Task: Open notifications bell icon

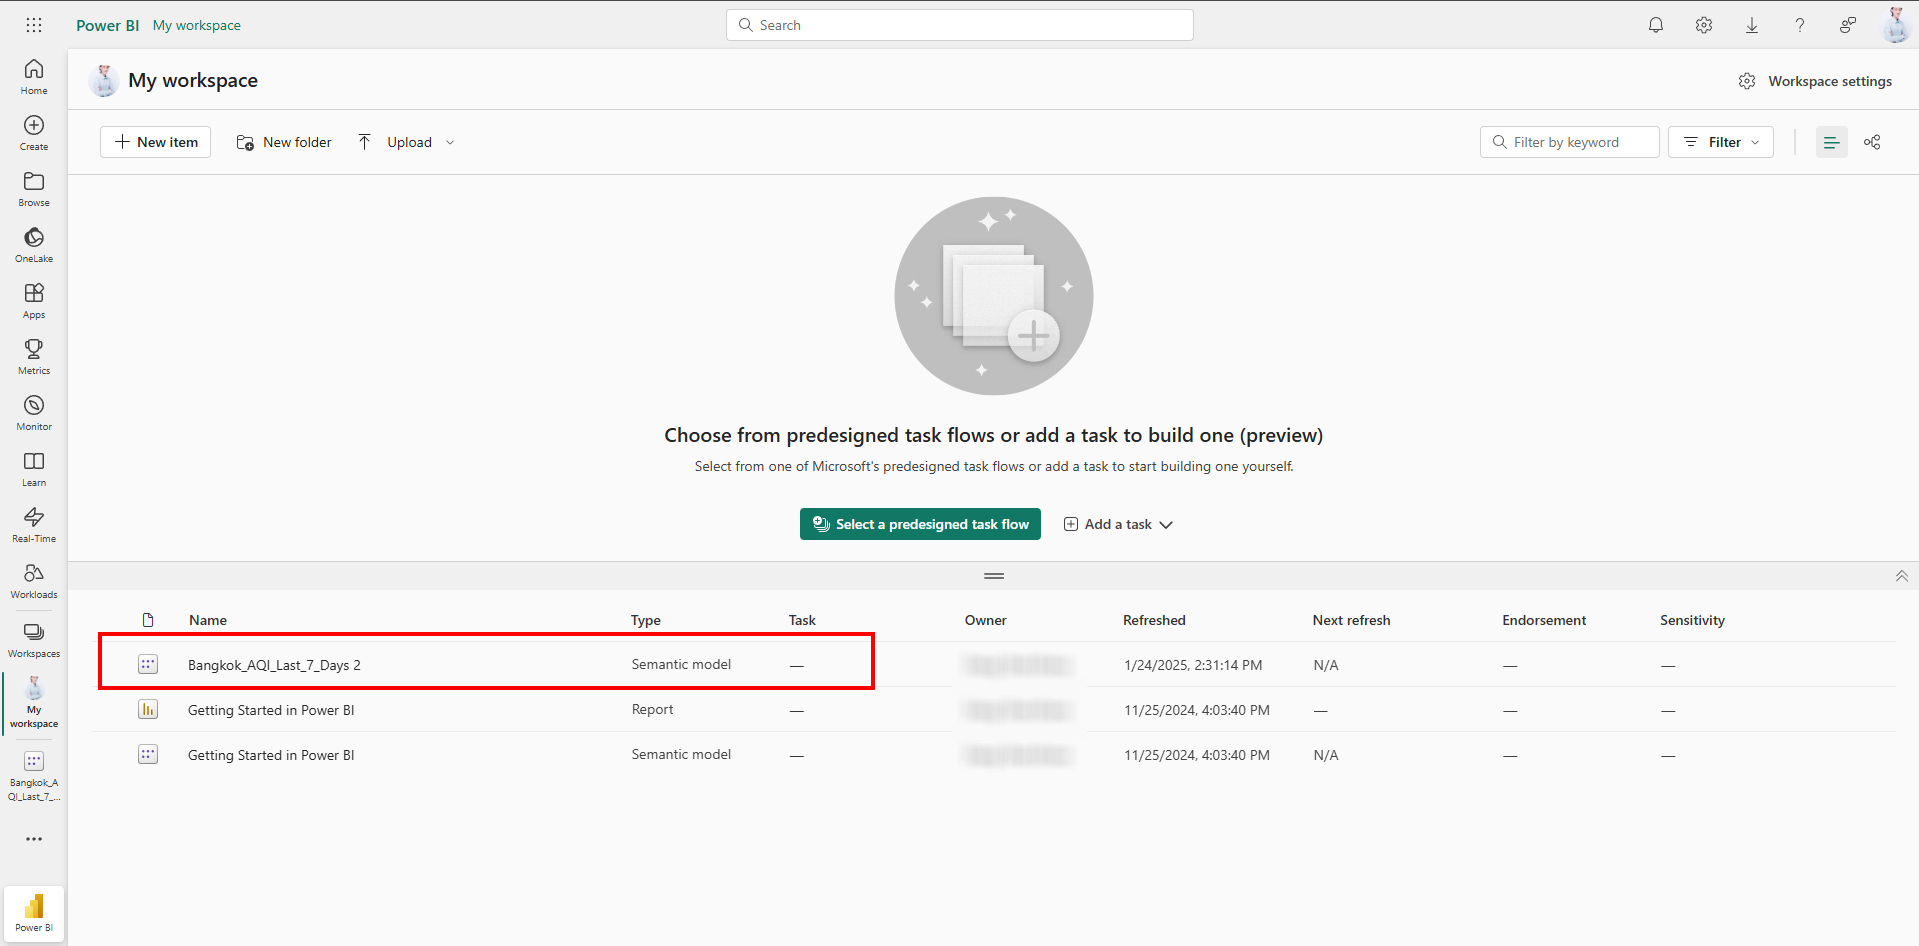Action: point(1656,25)
